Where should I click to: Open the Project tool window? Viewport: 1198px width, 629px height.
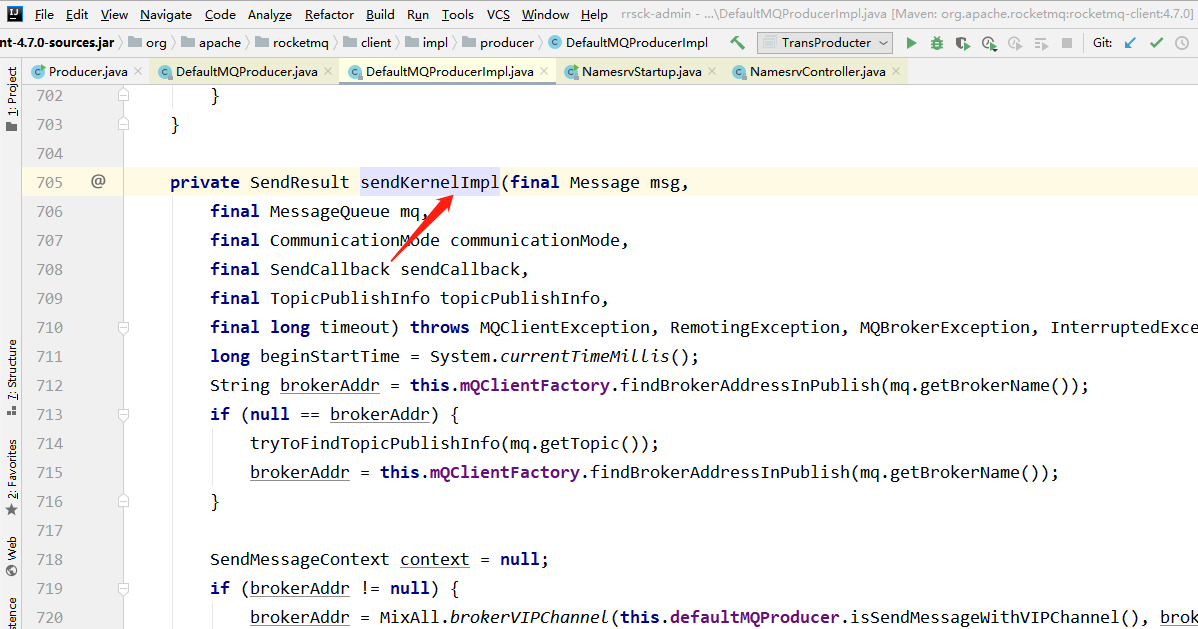(11, 98)
